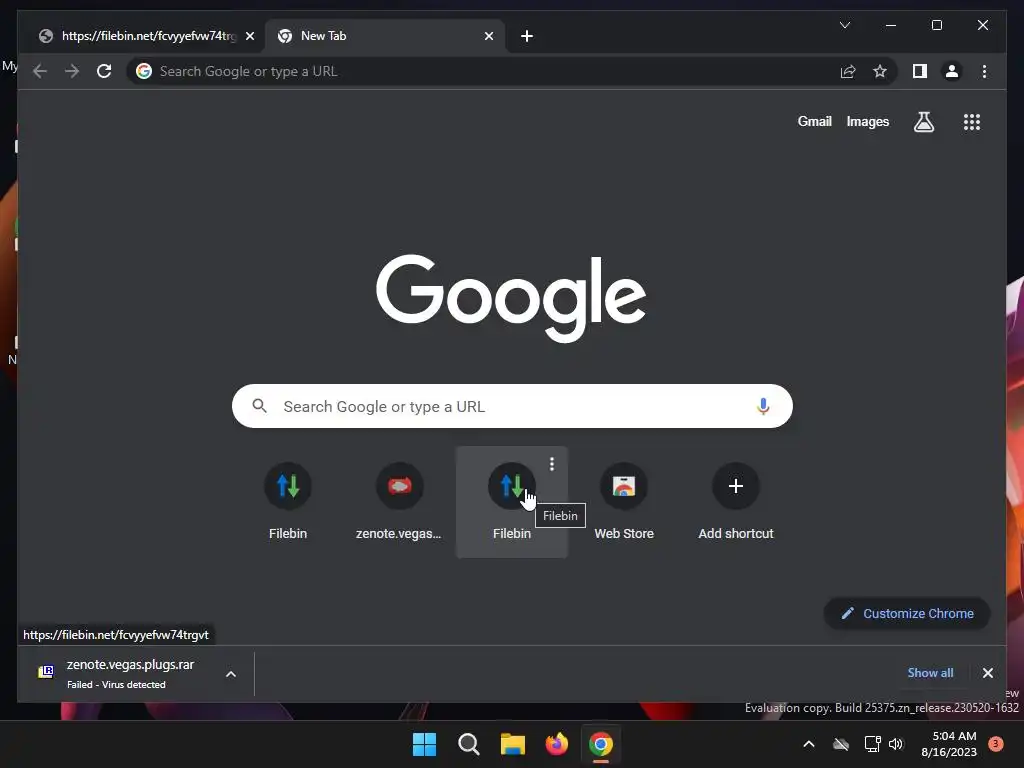Reload the current page
This screenshot has width=1024, height=768.
[x=104, y=71]
